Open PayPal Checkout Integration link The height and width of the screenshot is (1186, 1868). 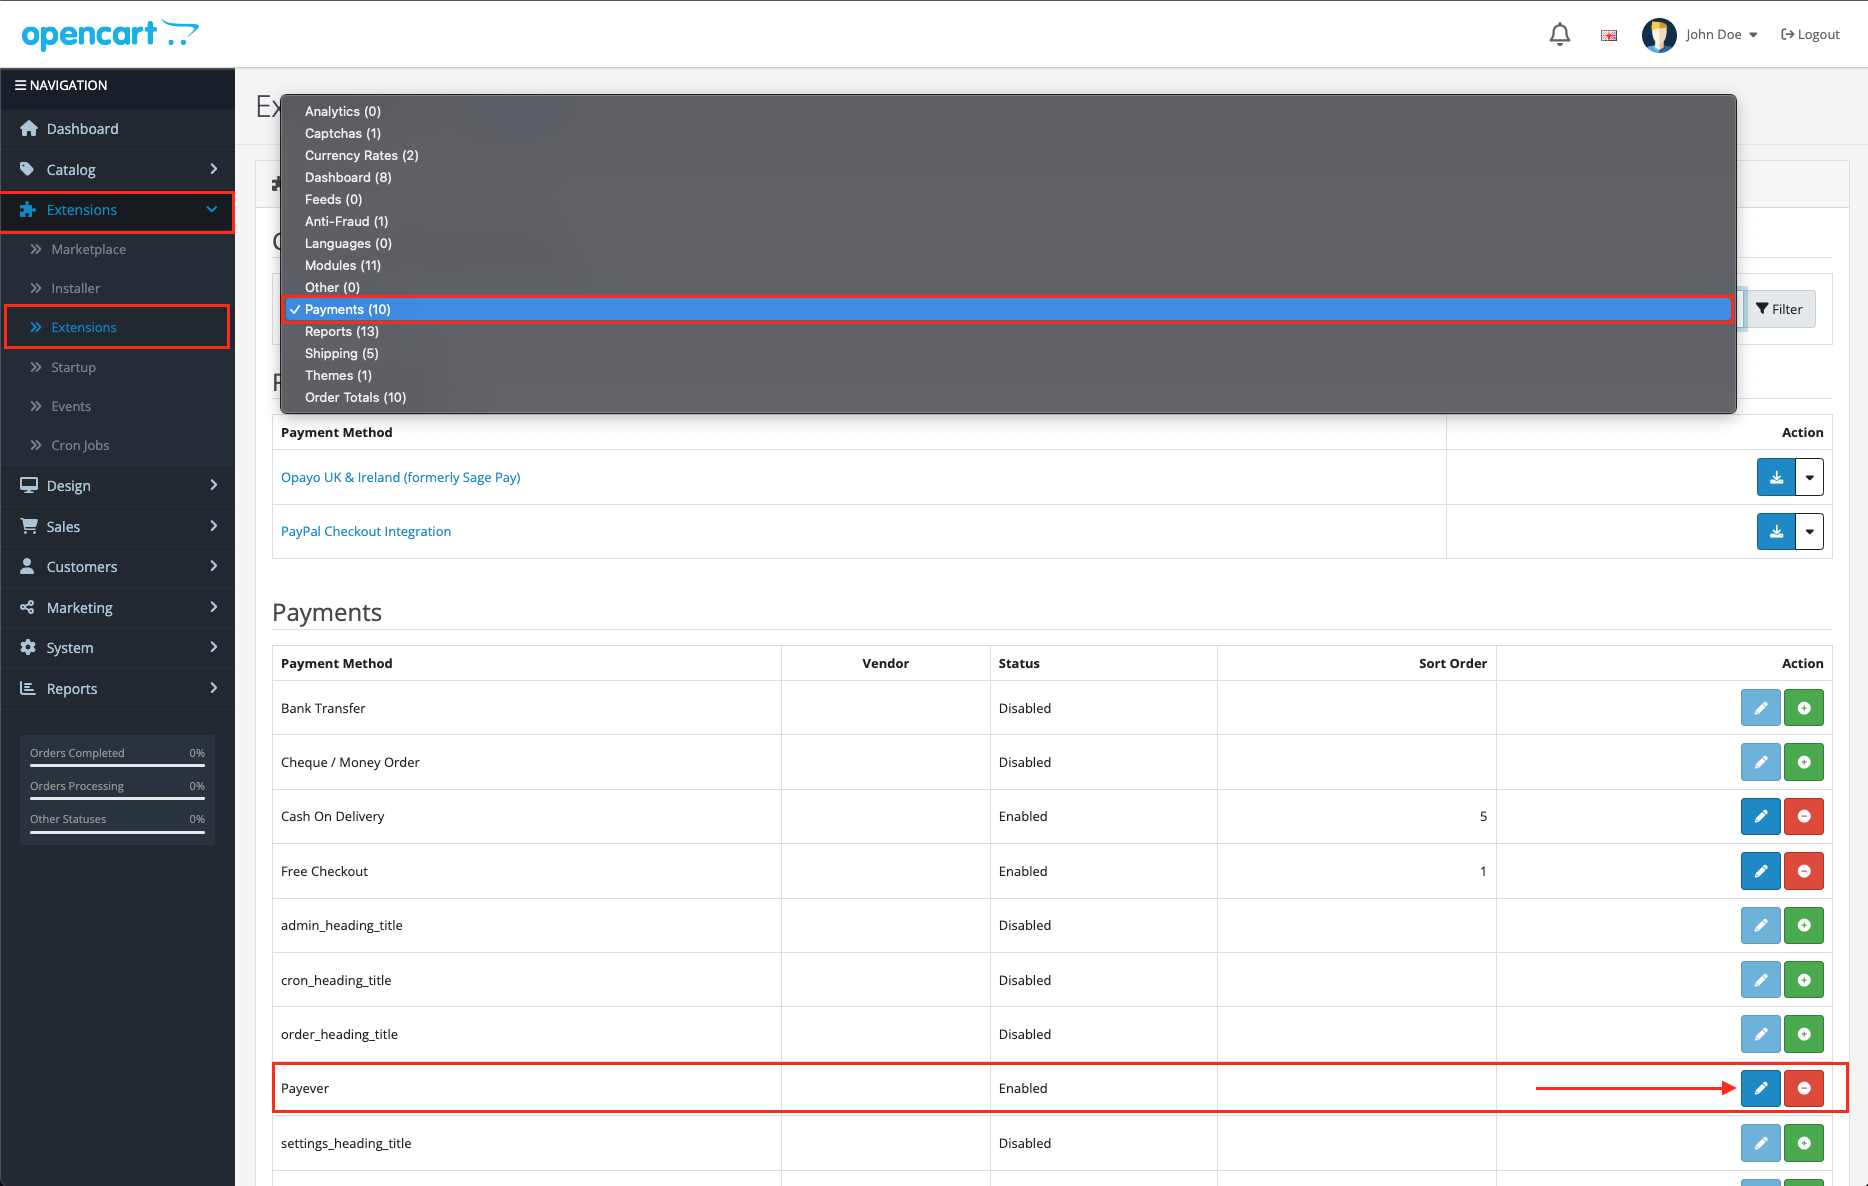click(366, 531)
